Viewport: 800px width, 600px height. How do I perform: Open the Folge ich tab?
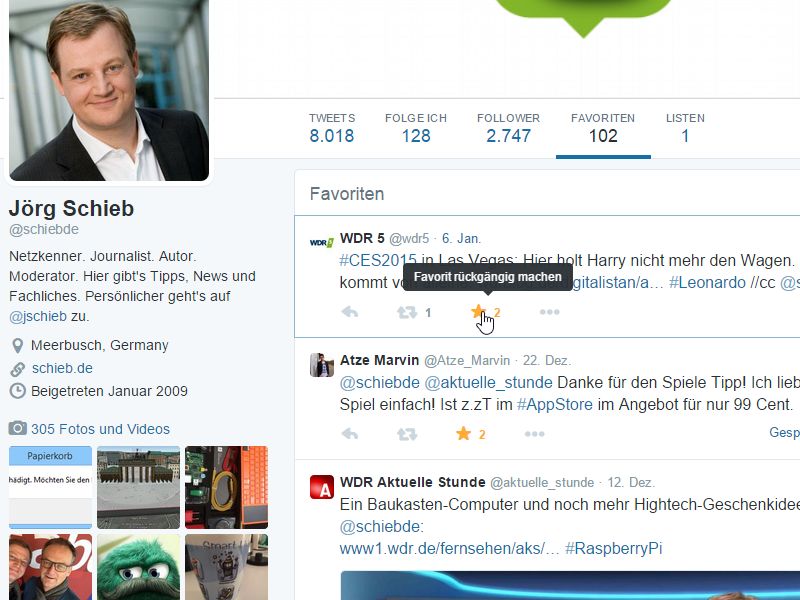click(416, 128)
